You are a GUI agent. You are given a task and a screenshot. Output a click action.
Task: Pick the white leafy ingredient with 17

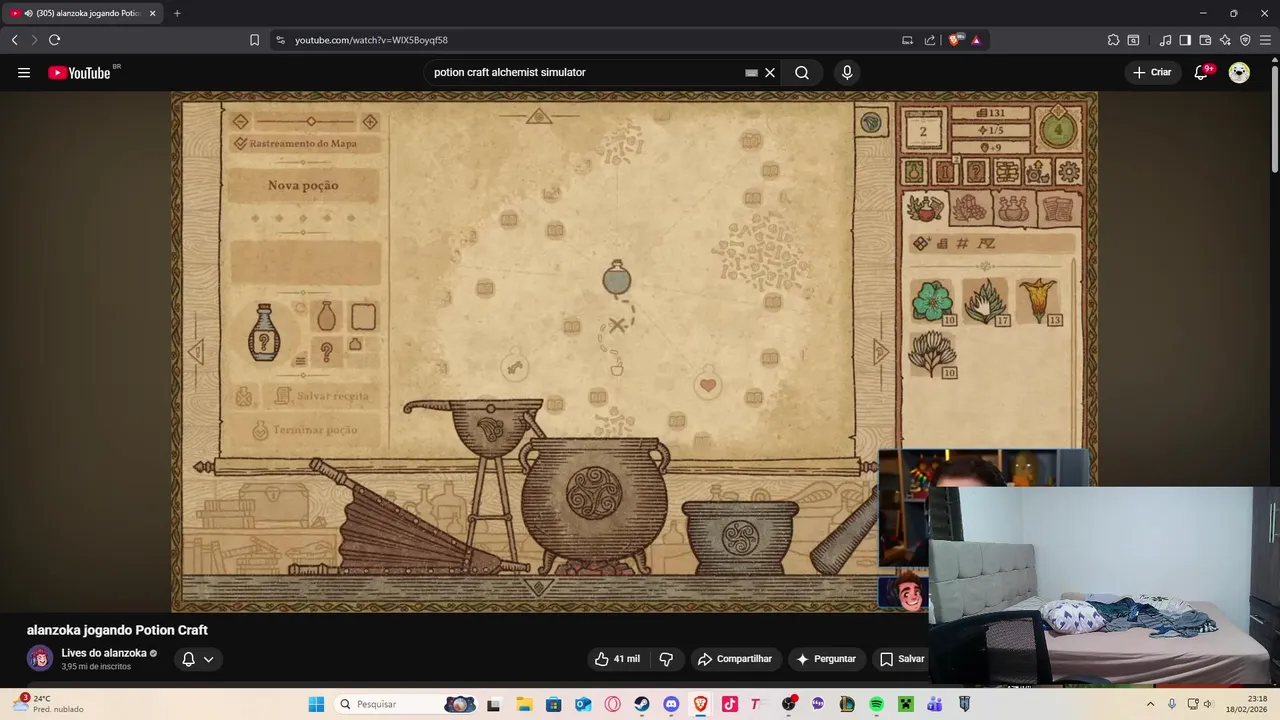point(986,301)
